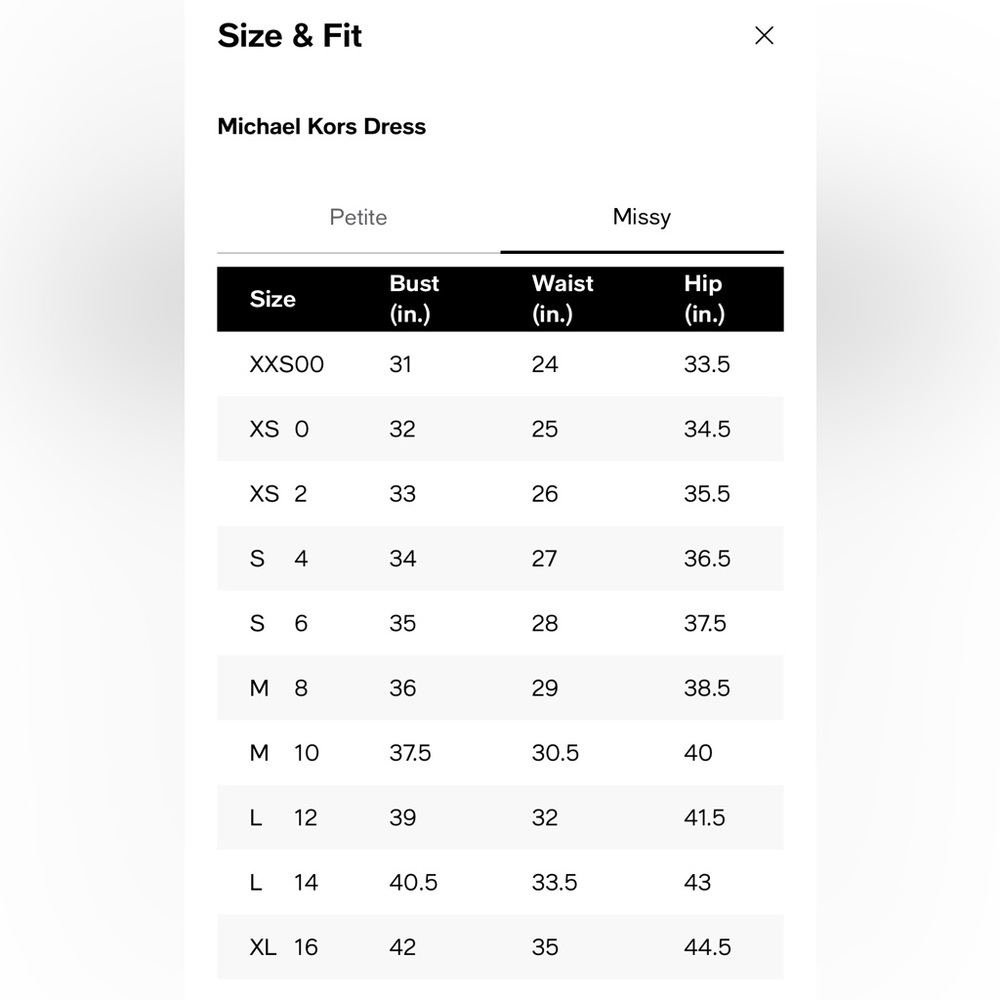Click the 44.5 hip value for XL

pos(707,947)
